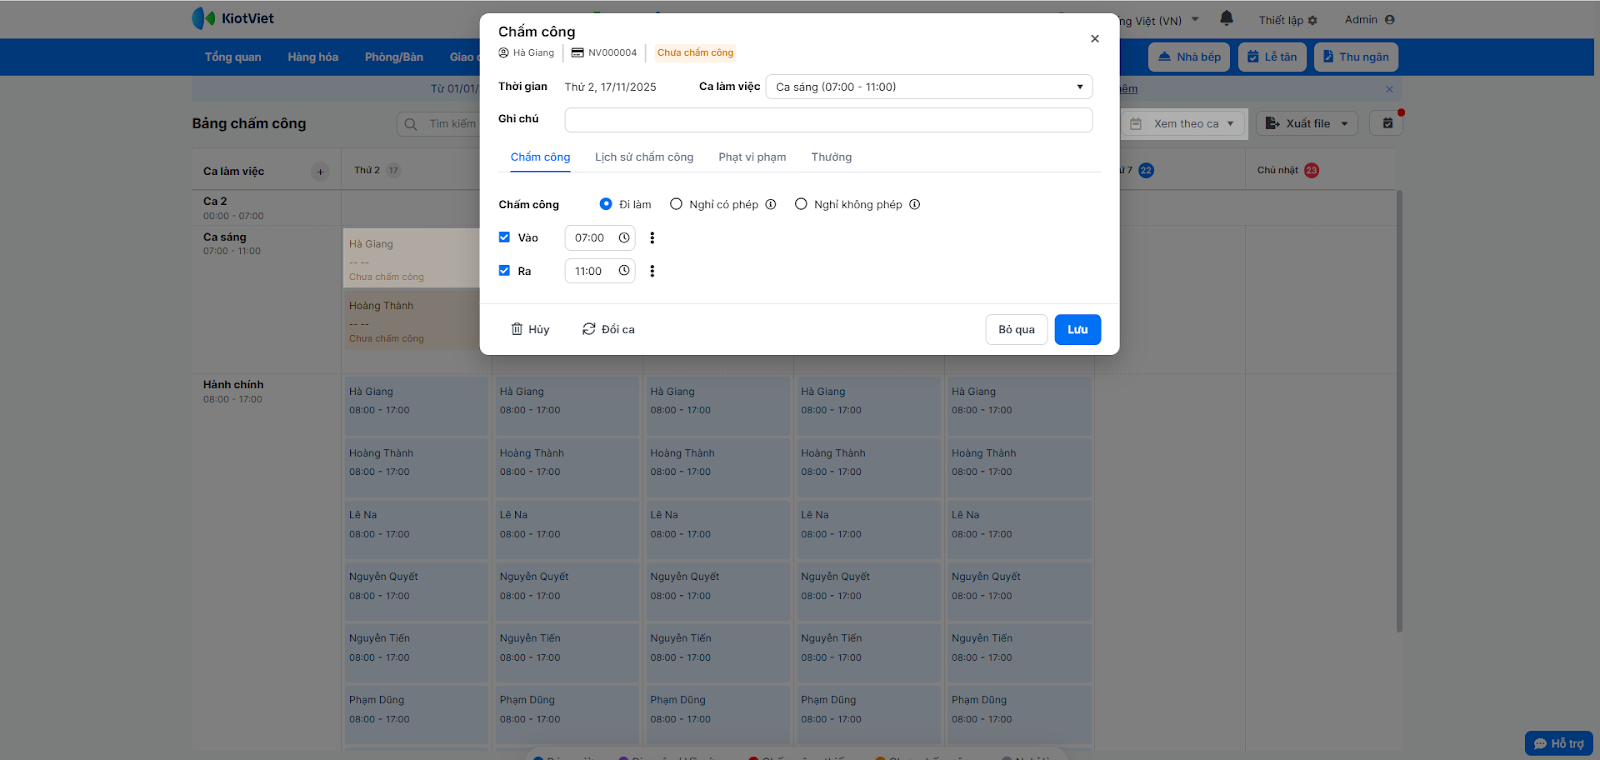This screenshot has width=1600, height=760.
Task: Open Thiết lập settings with gear icon
Action: click(1288, 20)
